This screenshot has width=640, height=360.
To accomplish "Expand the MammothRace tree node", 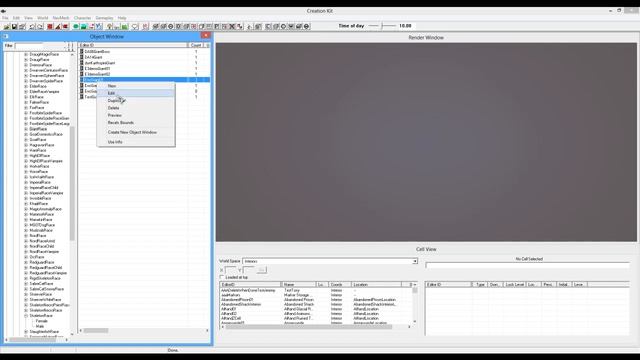I will tap(26, 214).
